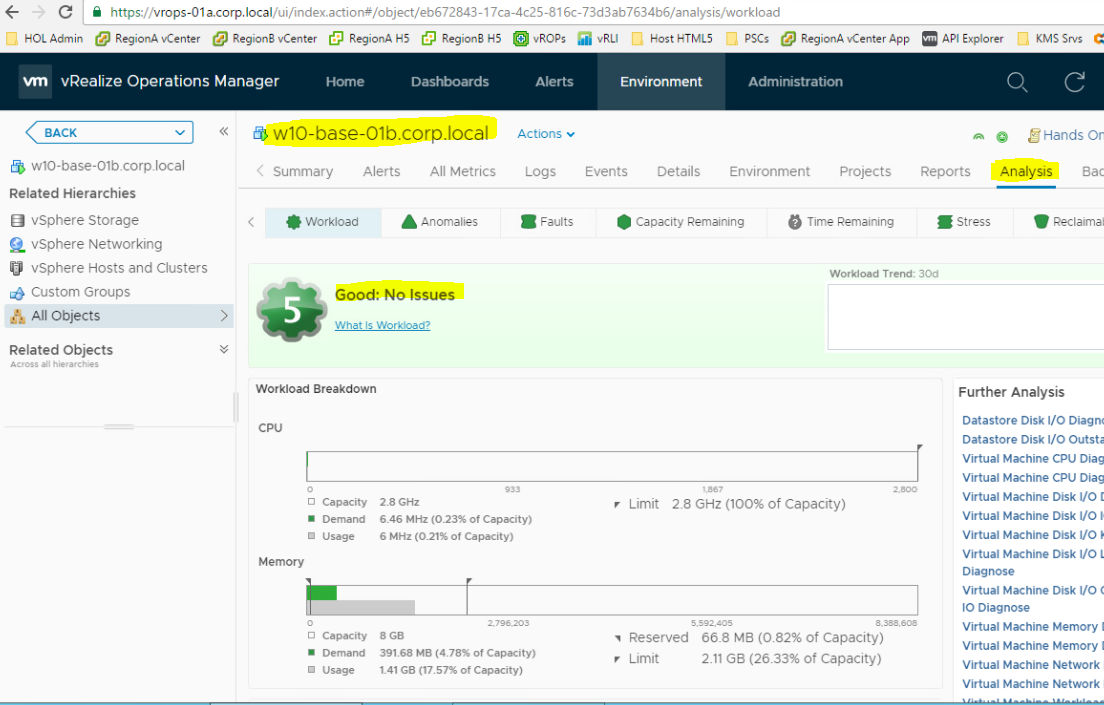Expand the All Objects chevron

[x=224, y=316]
